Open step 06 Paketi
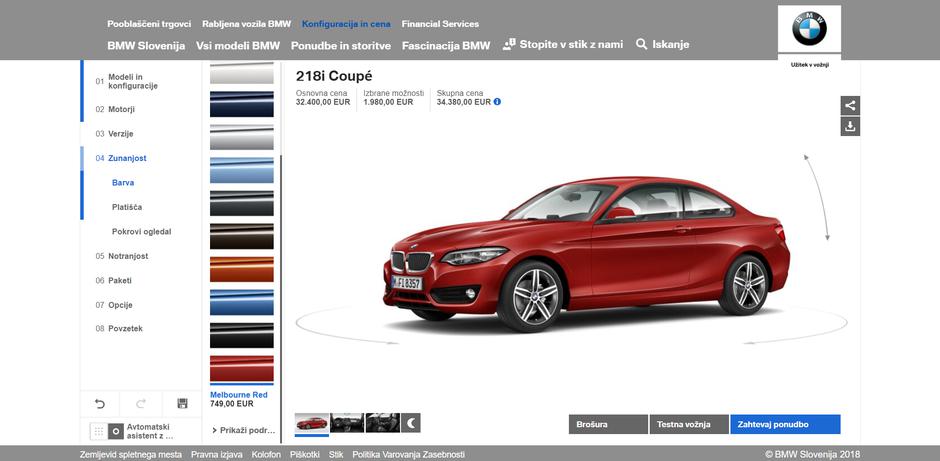 coord(113,281)
